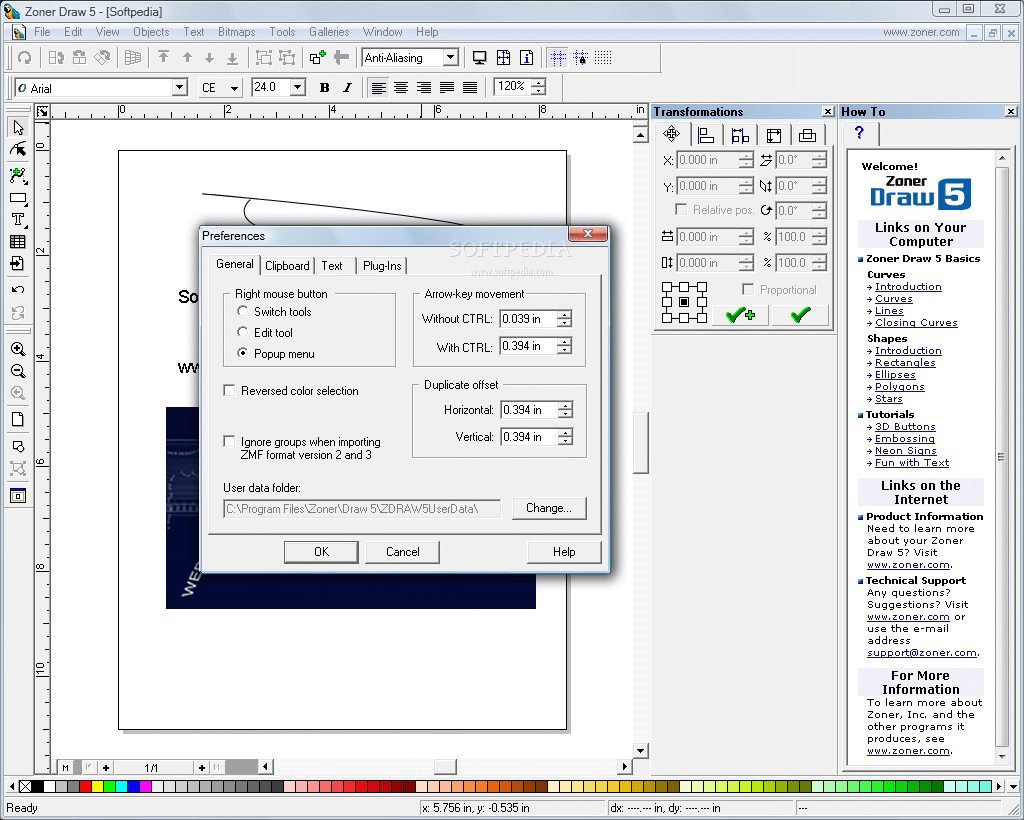
Task: Toggle the Proportional checkbox in Transformations
Action: tap(748, 289)
